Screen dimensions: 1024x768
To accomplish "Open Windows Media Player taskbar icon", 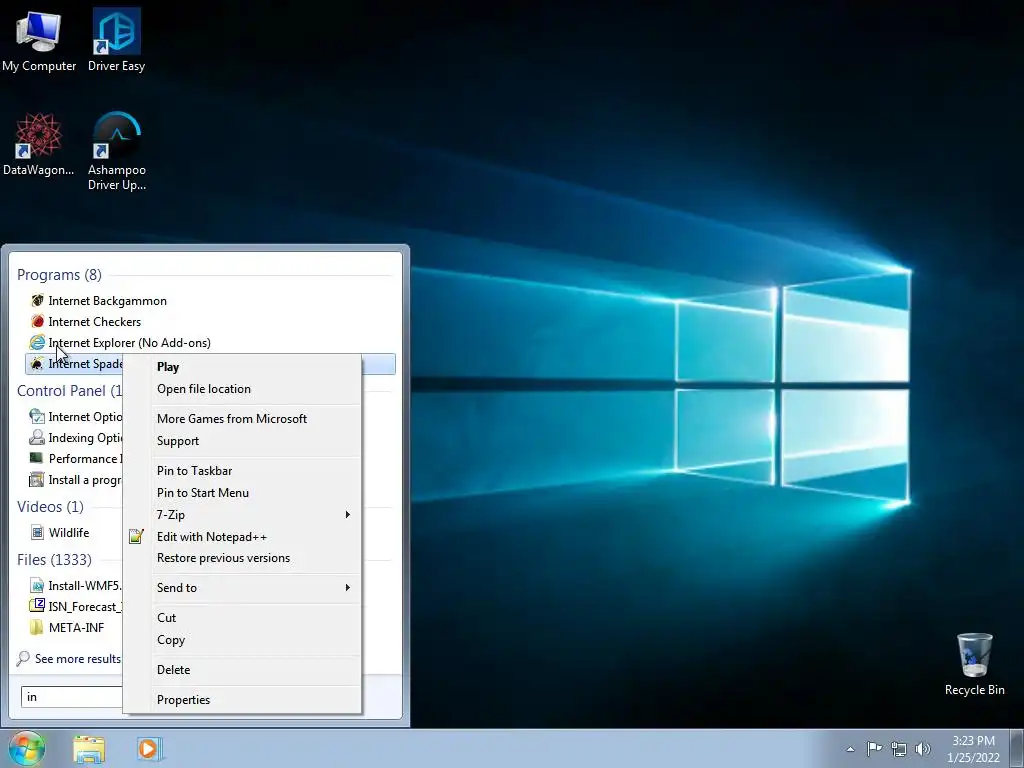I will [x=148, y=748].
